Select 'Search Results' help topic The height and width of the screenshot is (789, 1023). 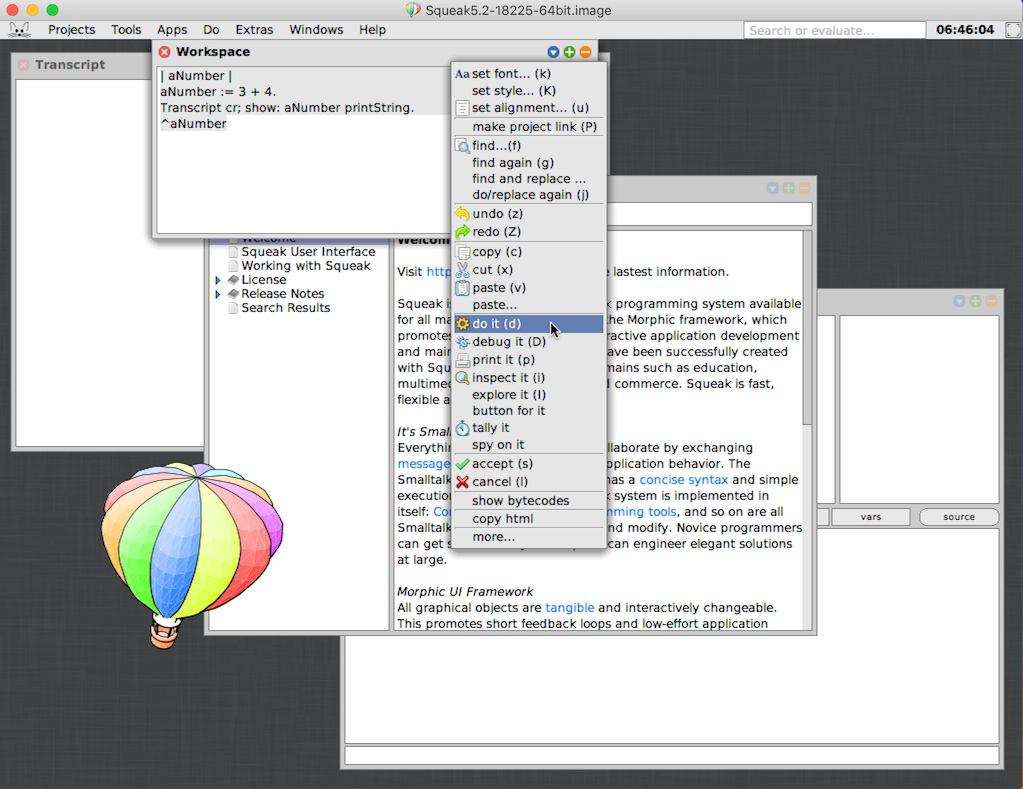[286, 308]
